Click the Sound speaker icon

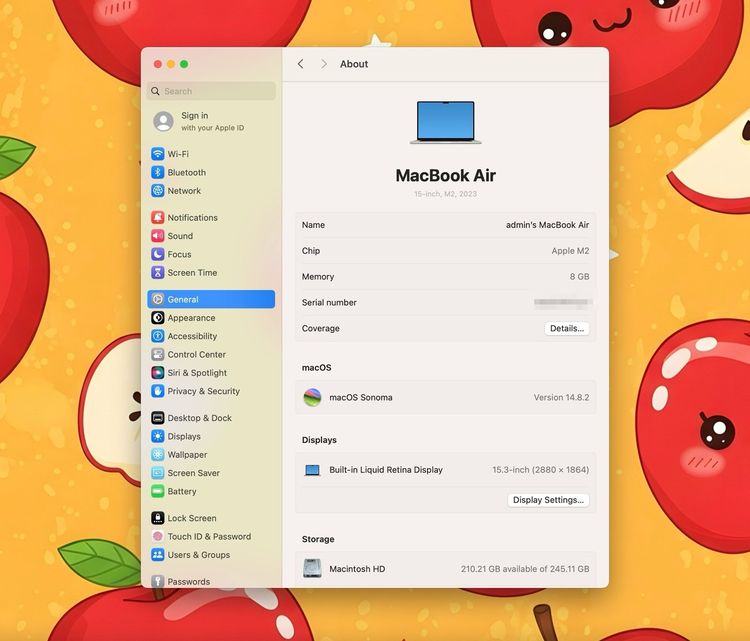point(157,236)
